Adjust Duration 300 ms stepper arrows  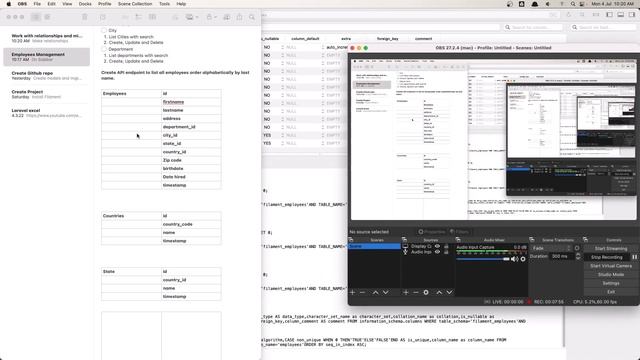(x=578, y=256)
